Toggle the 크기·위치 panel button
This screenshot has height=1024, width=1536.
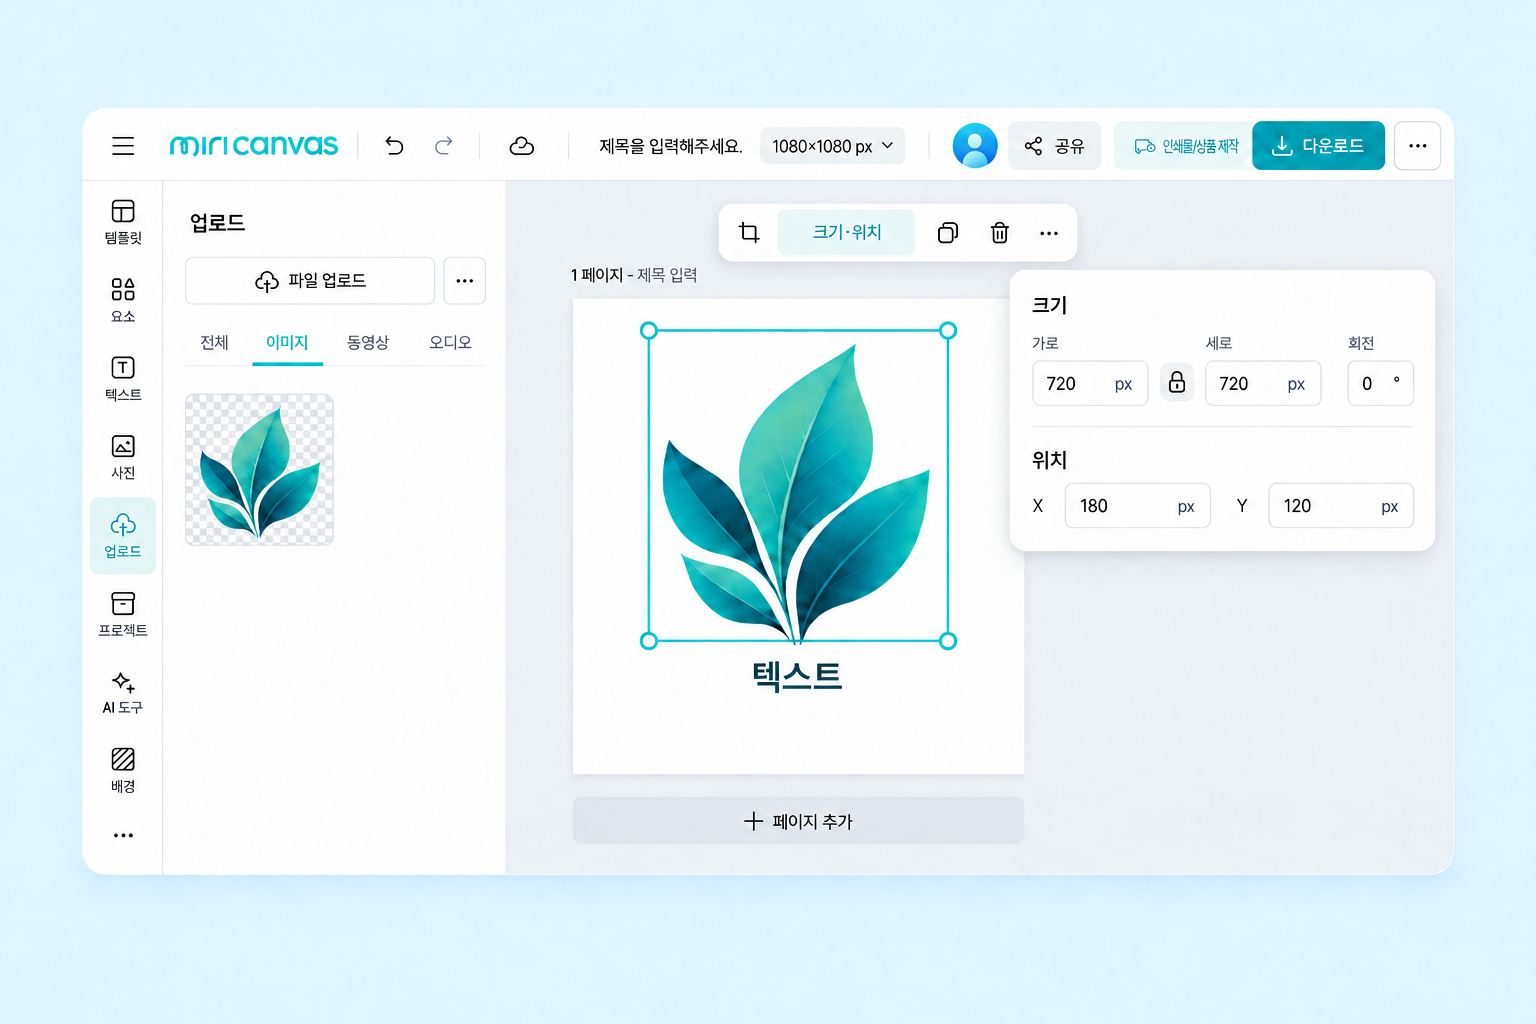click(846, 233)
